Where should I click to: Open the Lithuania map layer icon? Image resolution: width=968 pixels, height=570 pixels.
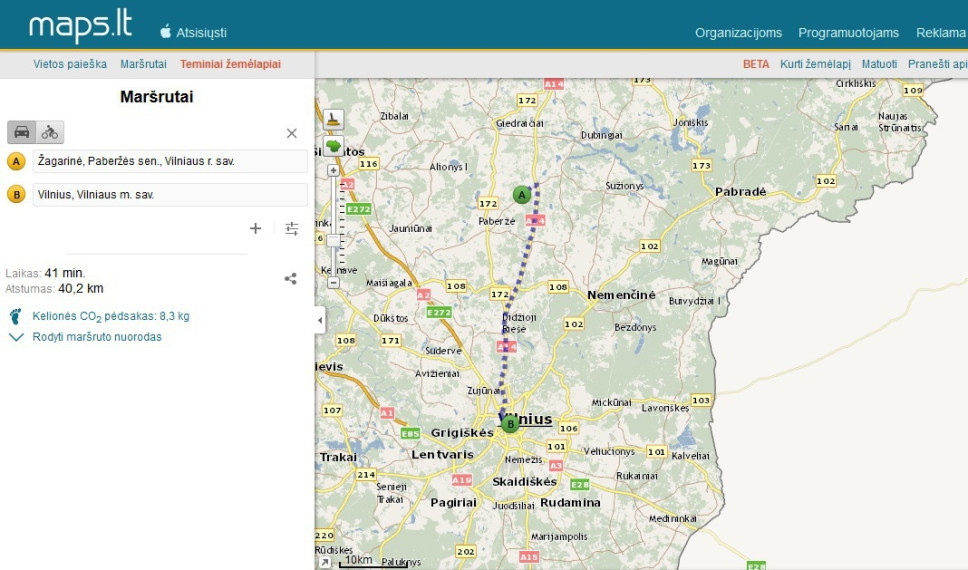click(333, 146)
